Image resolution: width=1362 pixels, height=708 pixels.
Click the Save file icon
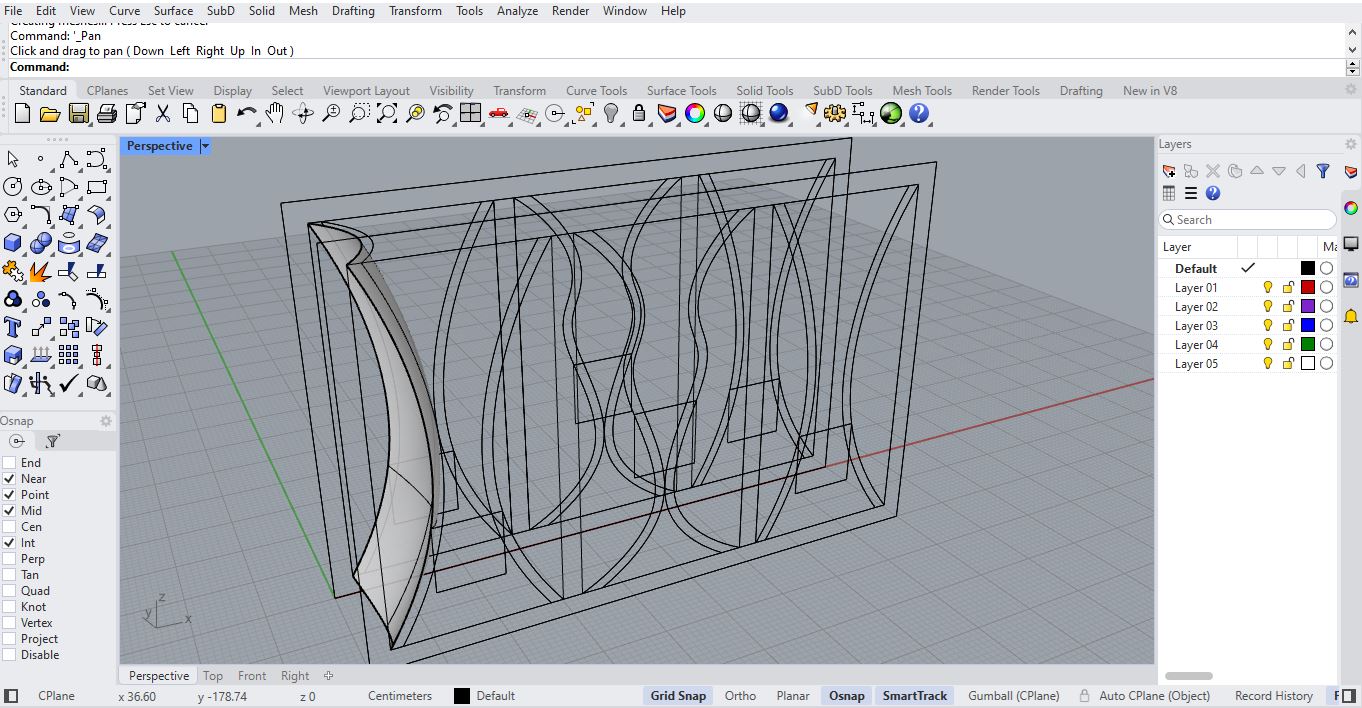[x=78, y=114]
